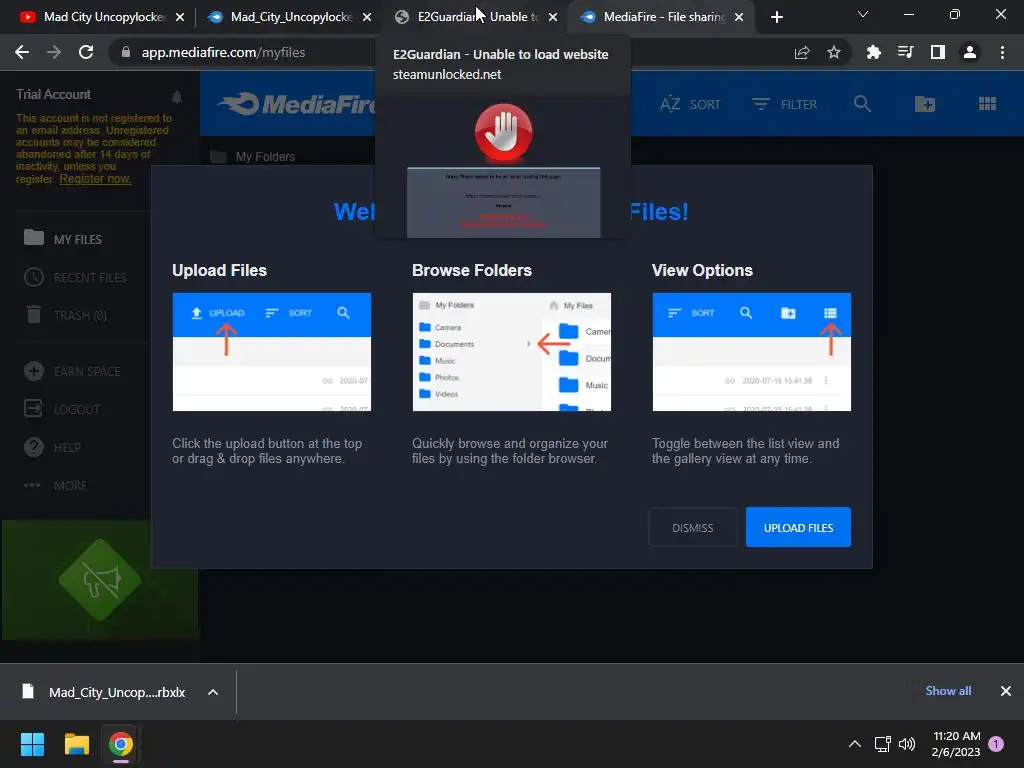The image size is (1024, 768).
Task: Open notification center badge
Action: coord(996,744)
